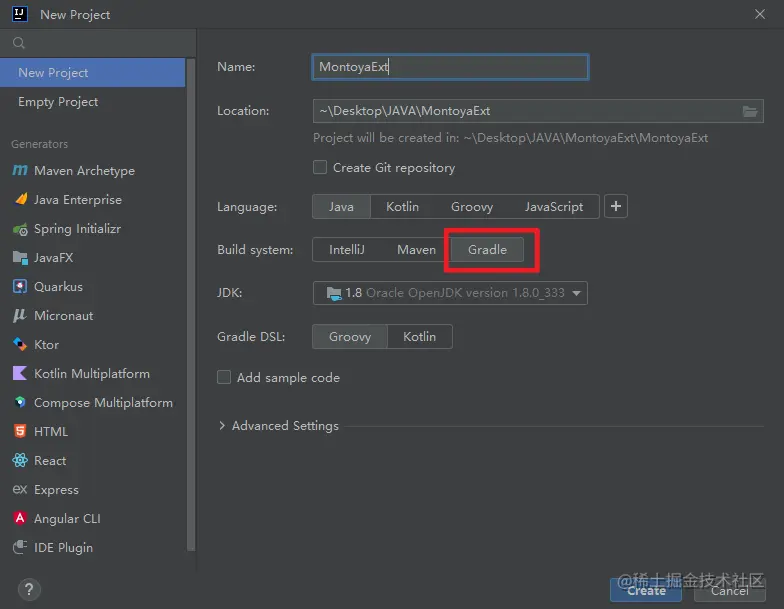Choose Quarkus generator entry
Image resolution: width=784 pixels, height=609 pixels.
(x=92, y=286)
